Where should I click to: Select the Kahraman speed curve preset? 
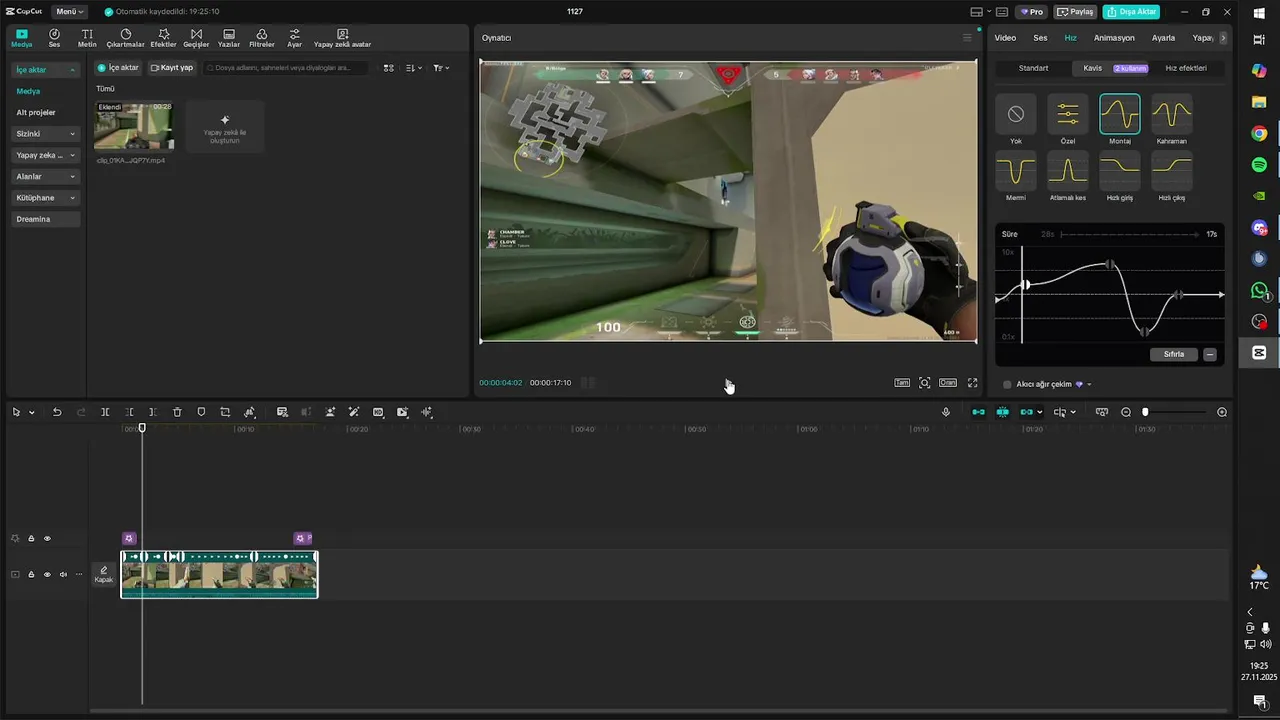[x=1172, y=119]
